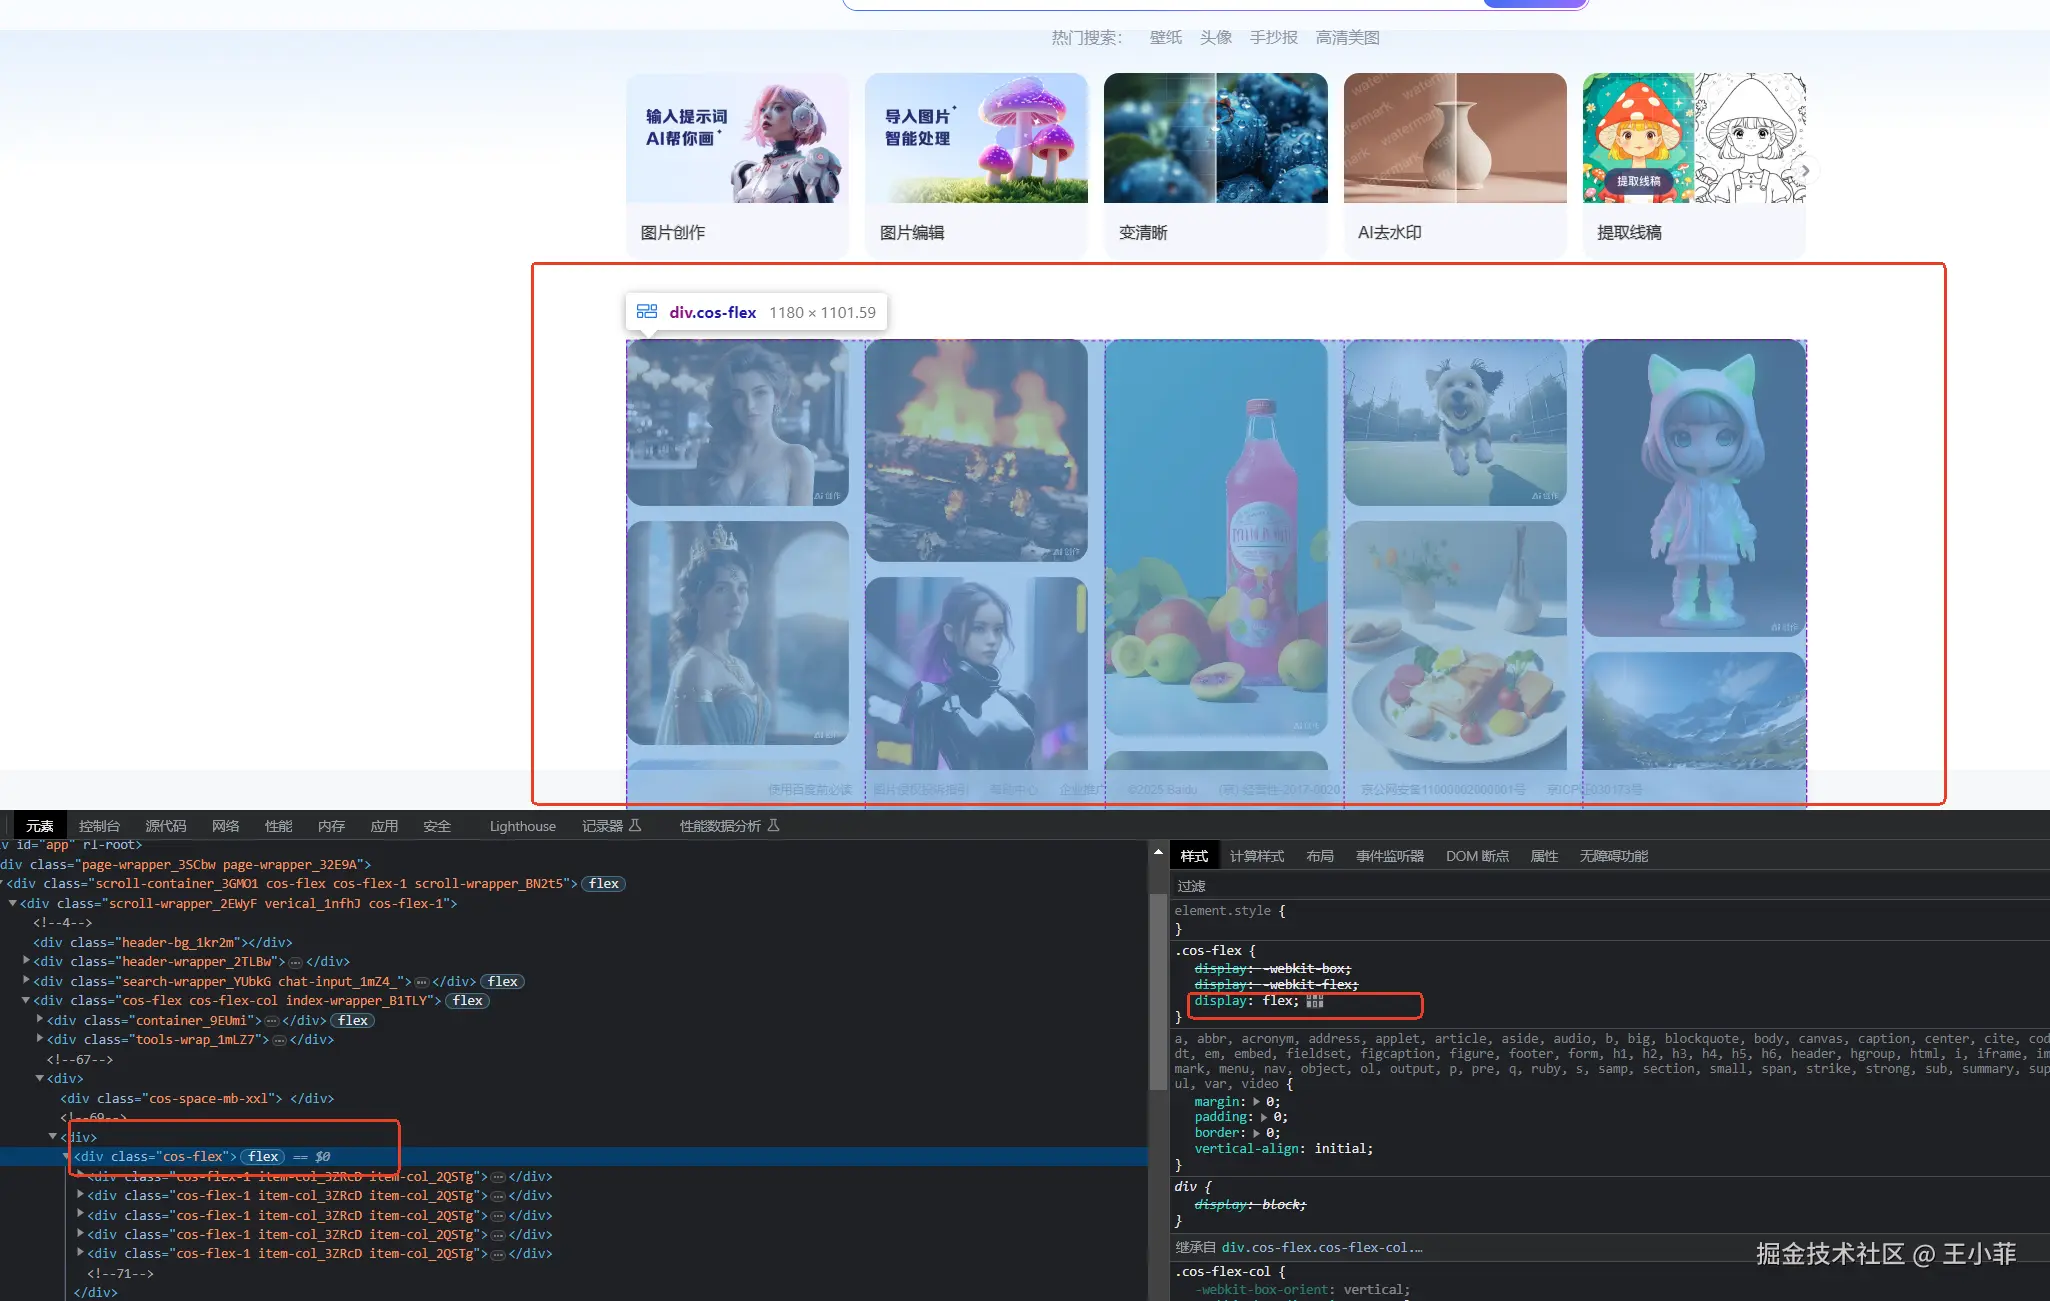The width and height of the screenshot is (2050, 1301).
Task: Toggle flex badge on index-wrapper_B1TLY div
Action: click(x=467, y=1001)
